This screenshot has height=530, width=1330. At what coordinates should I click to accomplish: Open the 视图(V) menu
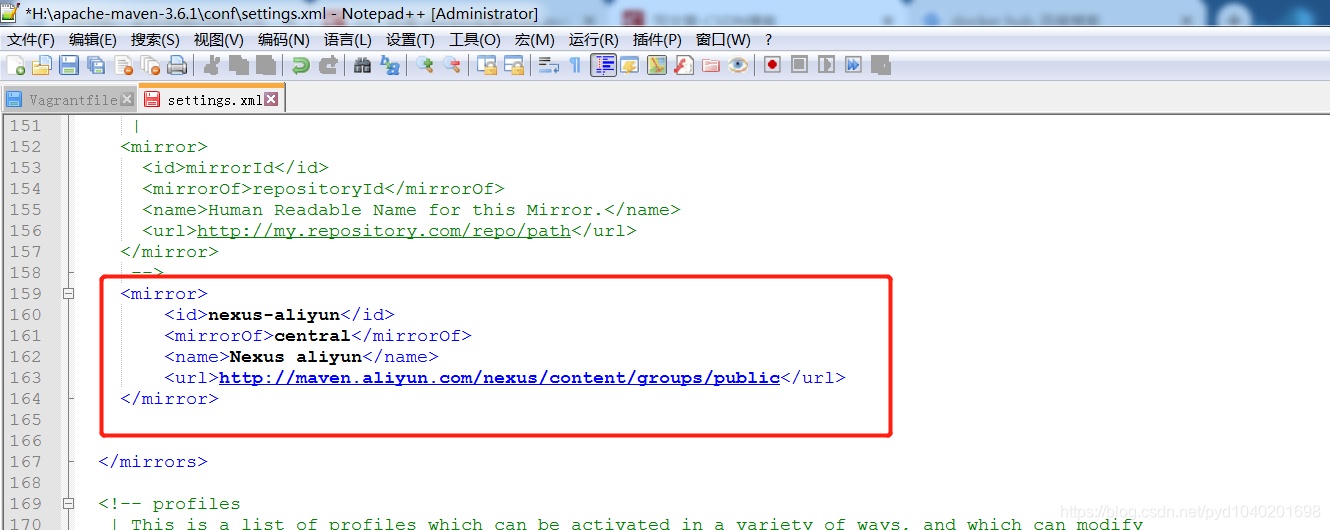coord(218,39)
